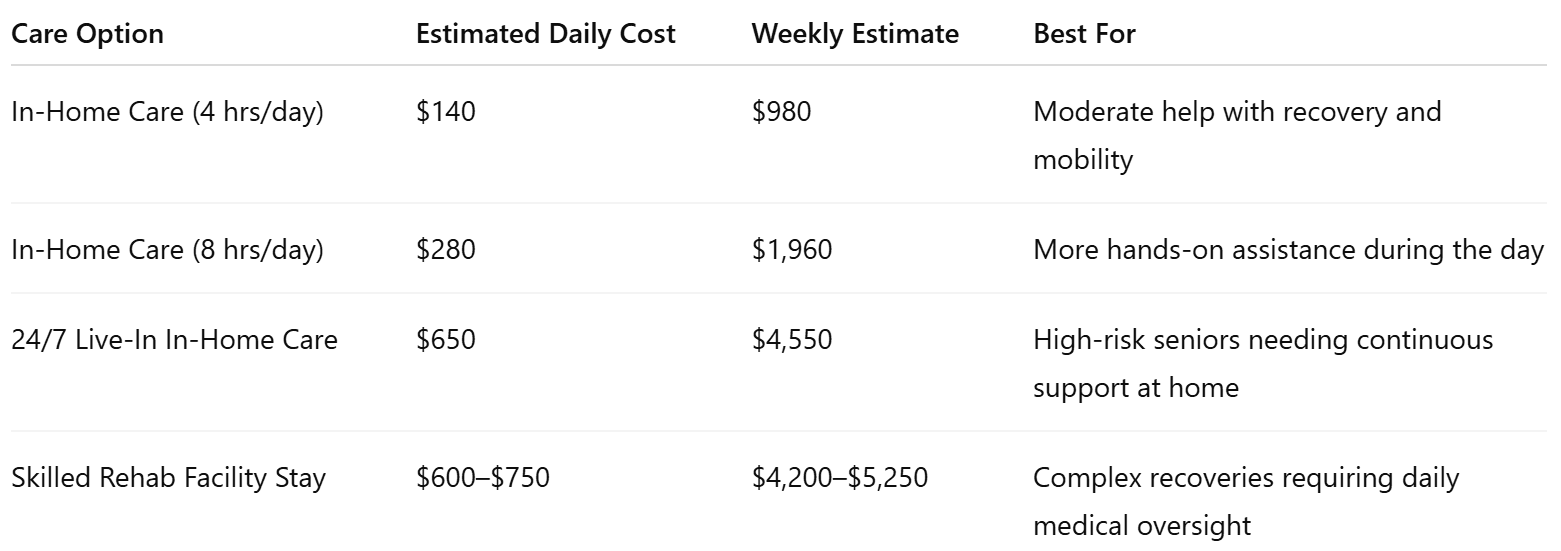Viewport: 1561px width, 551px height.
Task: Select the In-Home Care (4 hrs/day) cell
Action: (x=167, y=111)
